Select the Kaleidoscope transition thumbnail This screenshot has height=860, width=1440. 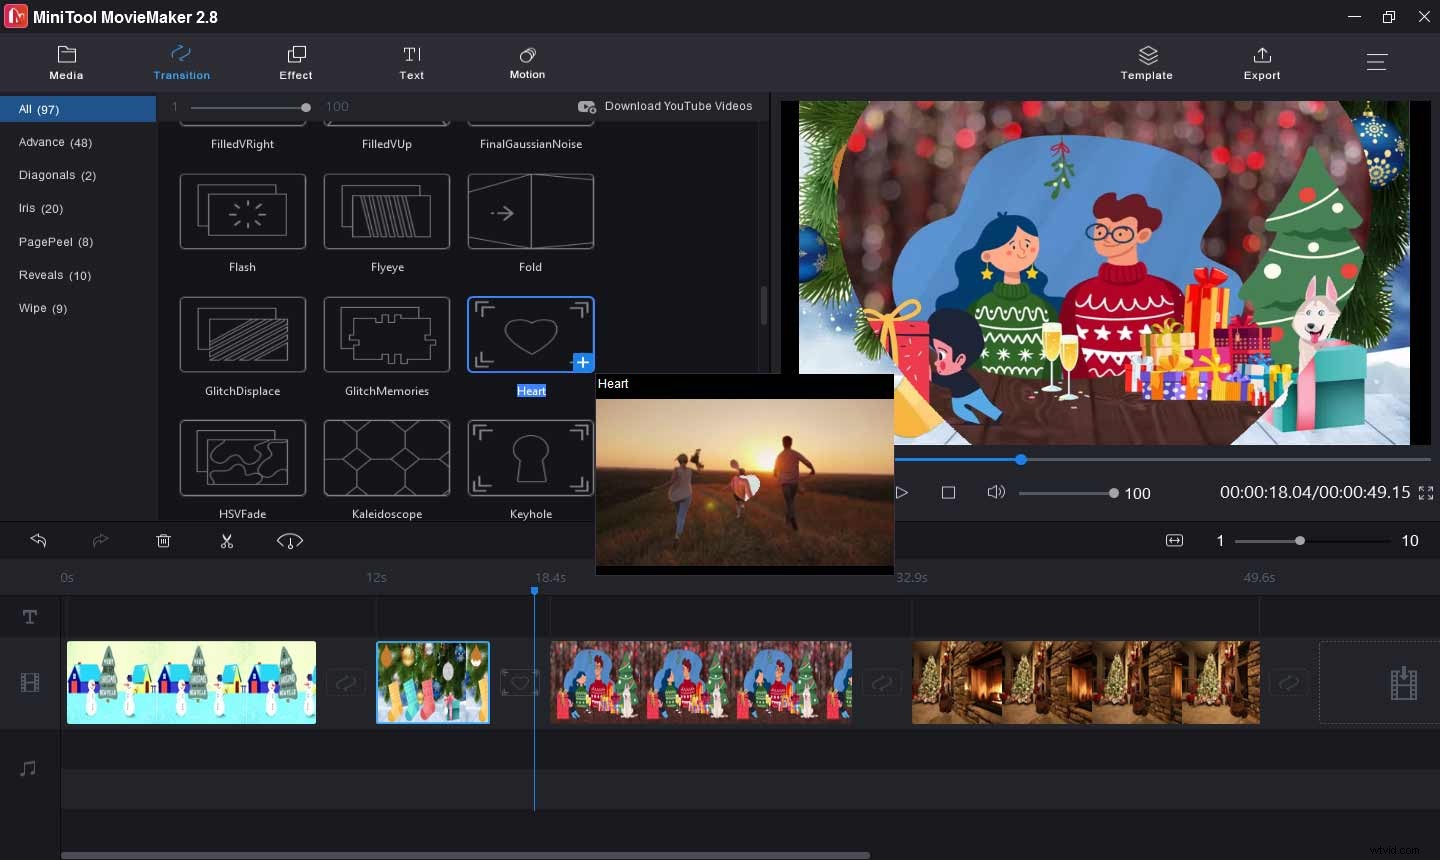coord(386,458)
